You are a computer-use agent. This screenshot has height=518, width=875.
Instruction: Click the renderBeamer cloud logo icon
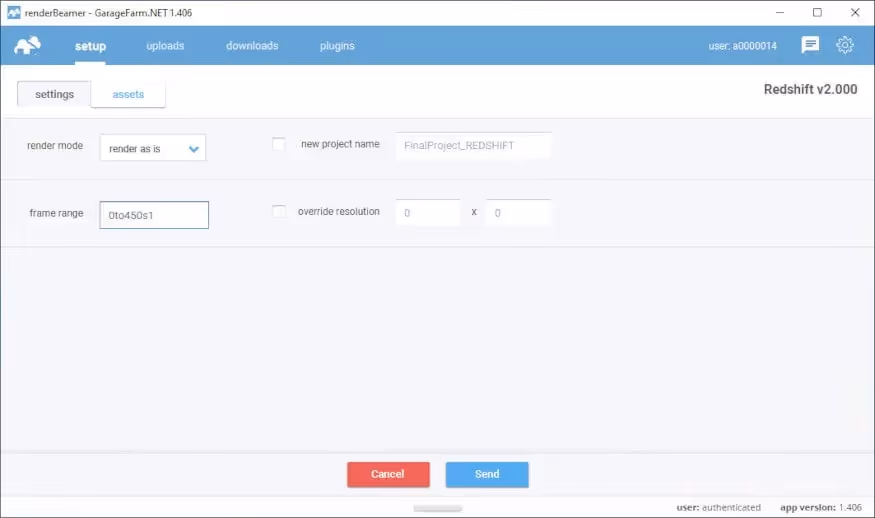27,45
